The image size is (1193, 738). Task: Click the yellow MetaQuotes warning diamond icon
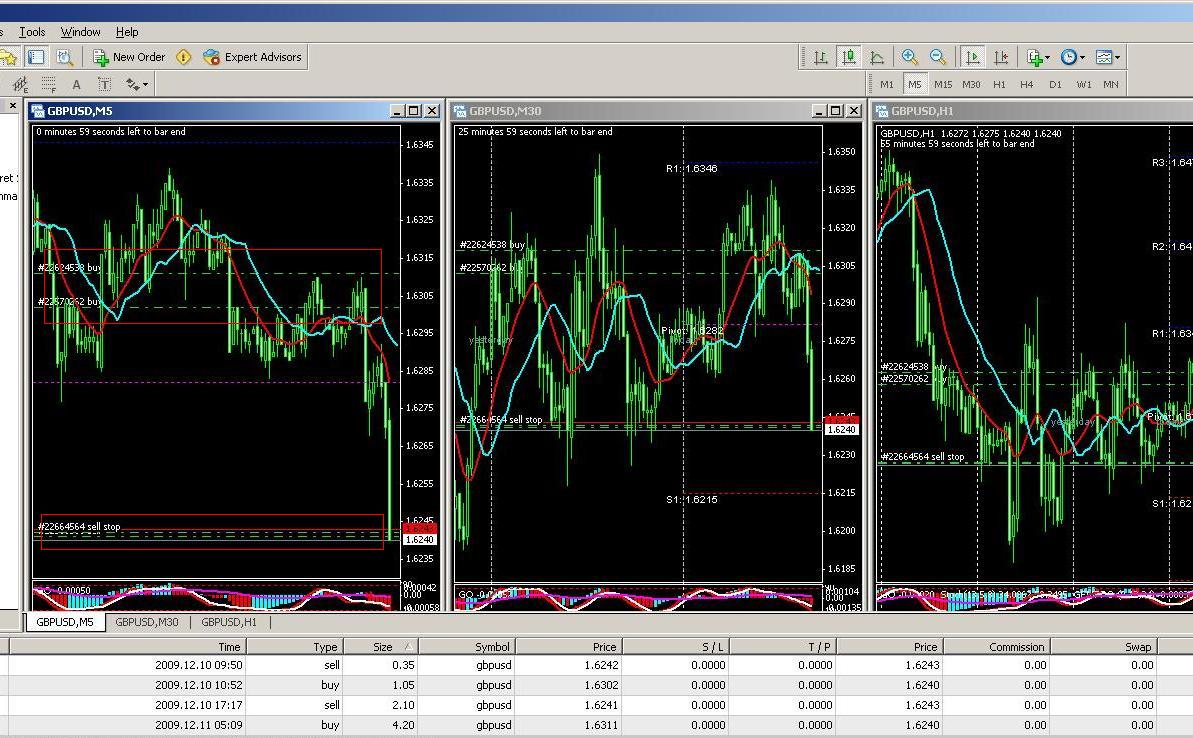[x=183, y=57]
